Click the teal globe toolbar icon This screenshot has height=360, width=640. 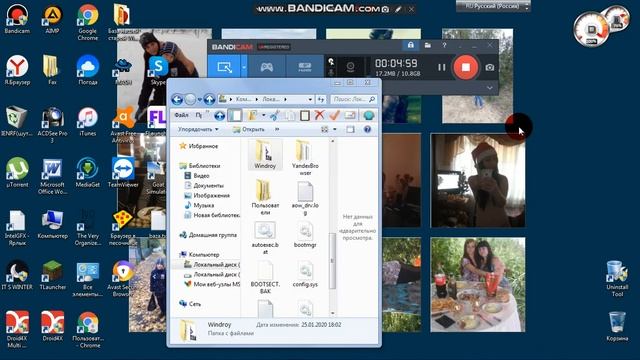click(369, 116)
